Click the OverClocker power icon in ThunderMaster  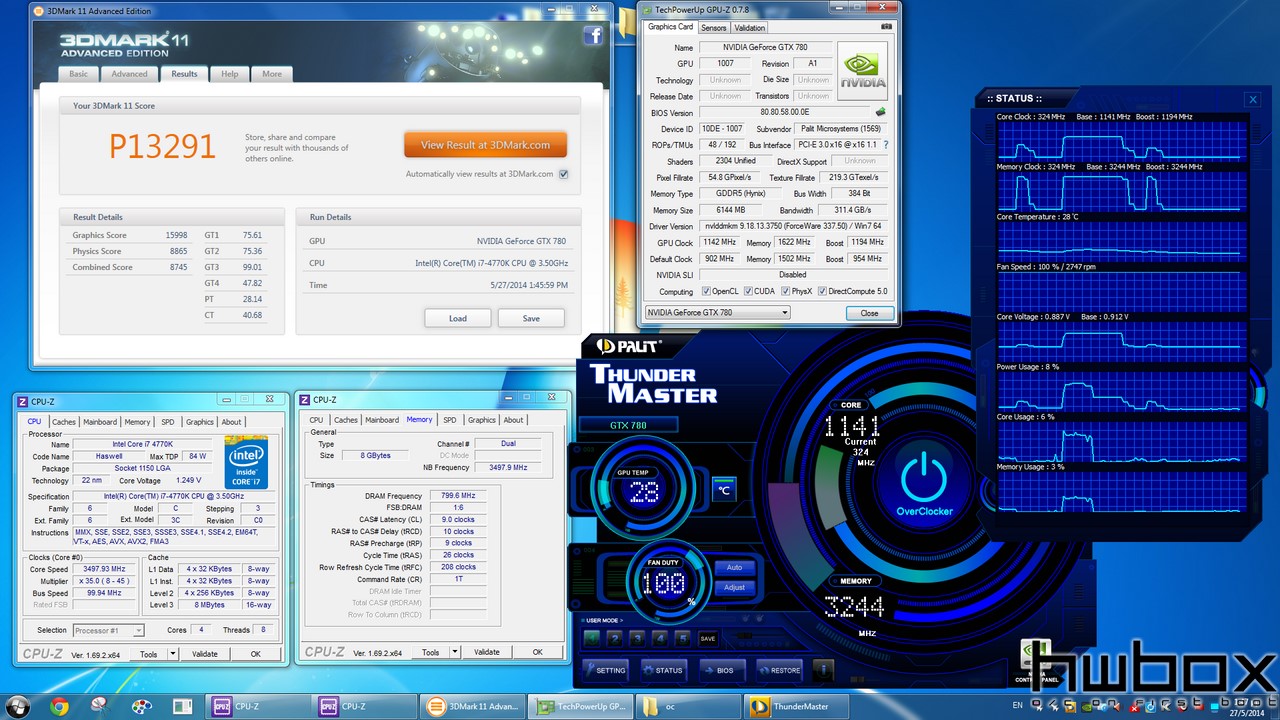coord(924,477)
